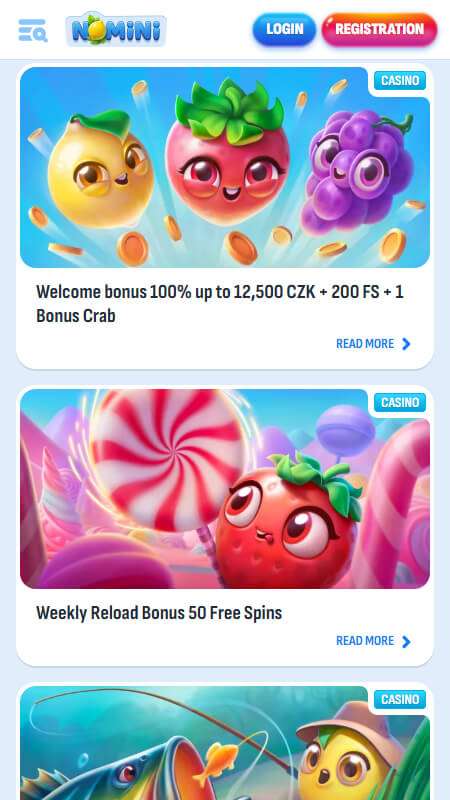This screenshot has width=450, height=800.
Task: Open the candy strawberry banner image
Action: 225,489
